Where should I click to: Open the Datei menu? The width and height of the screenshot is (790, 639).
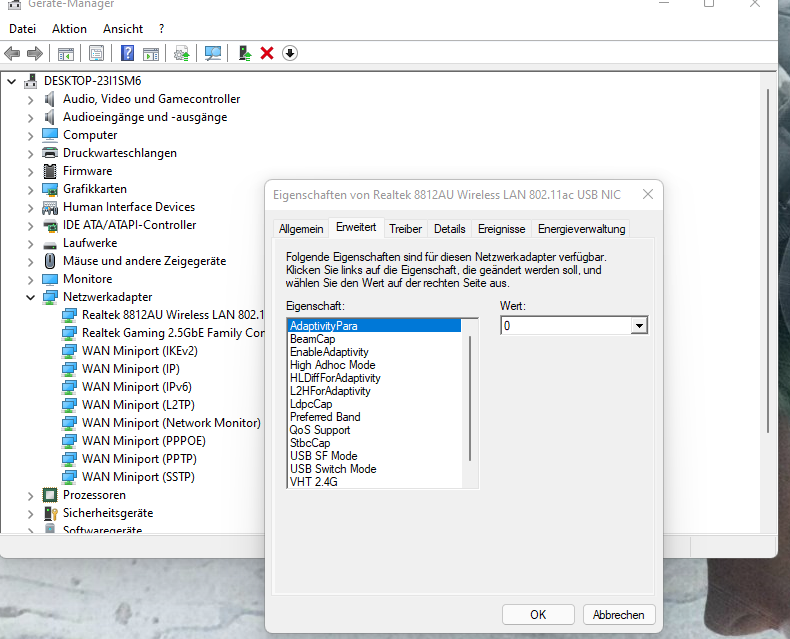[x=23, y=29]
